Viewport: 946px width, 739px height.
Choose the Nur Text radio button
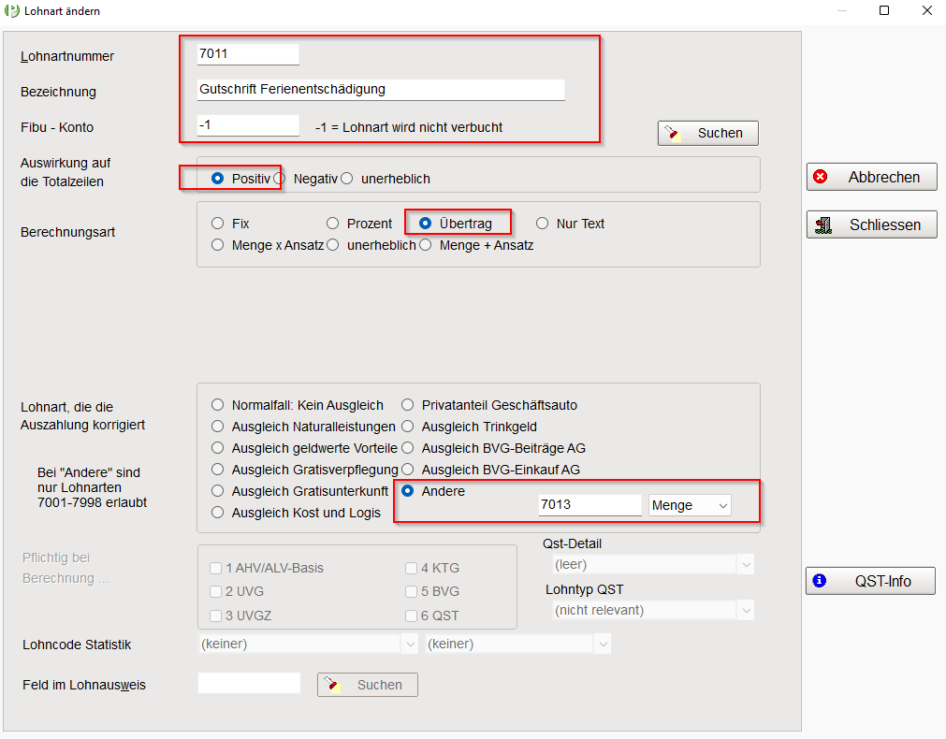click(x=543, y=224)
